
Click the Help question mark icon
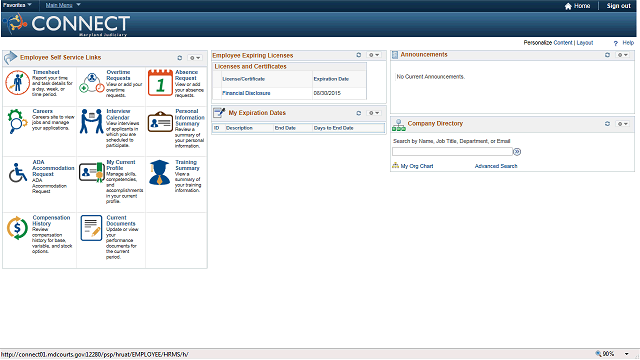point(616,43)
